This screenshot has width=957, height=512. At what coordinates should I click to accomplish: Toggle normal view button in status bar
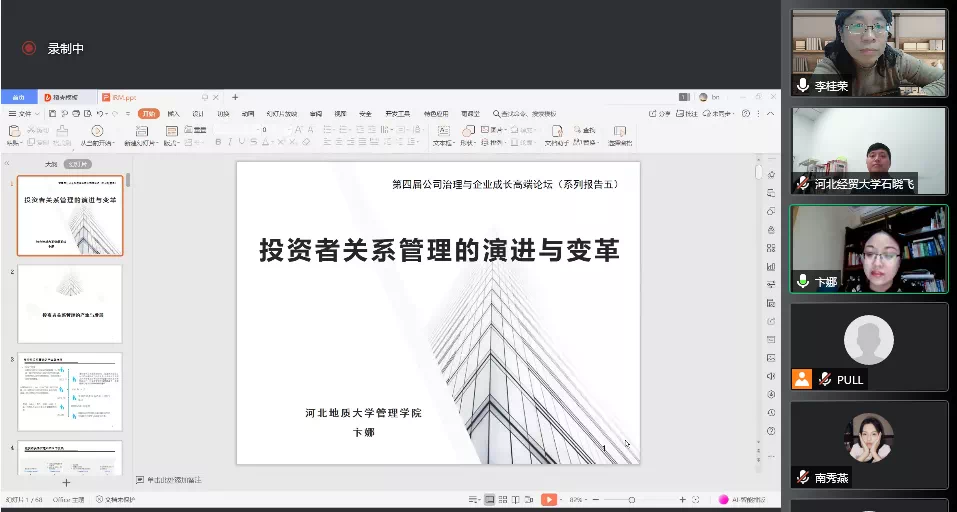click(489, 499)
